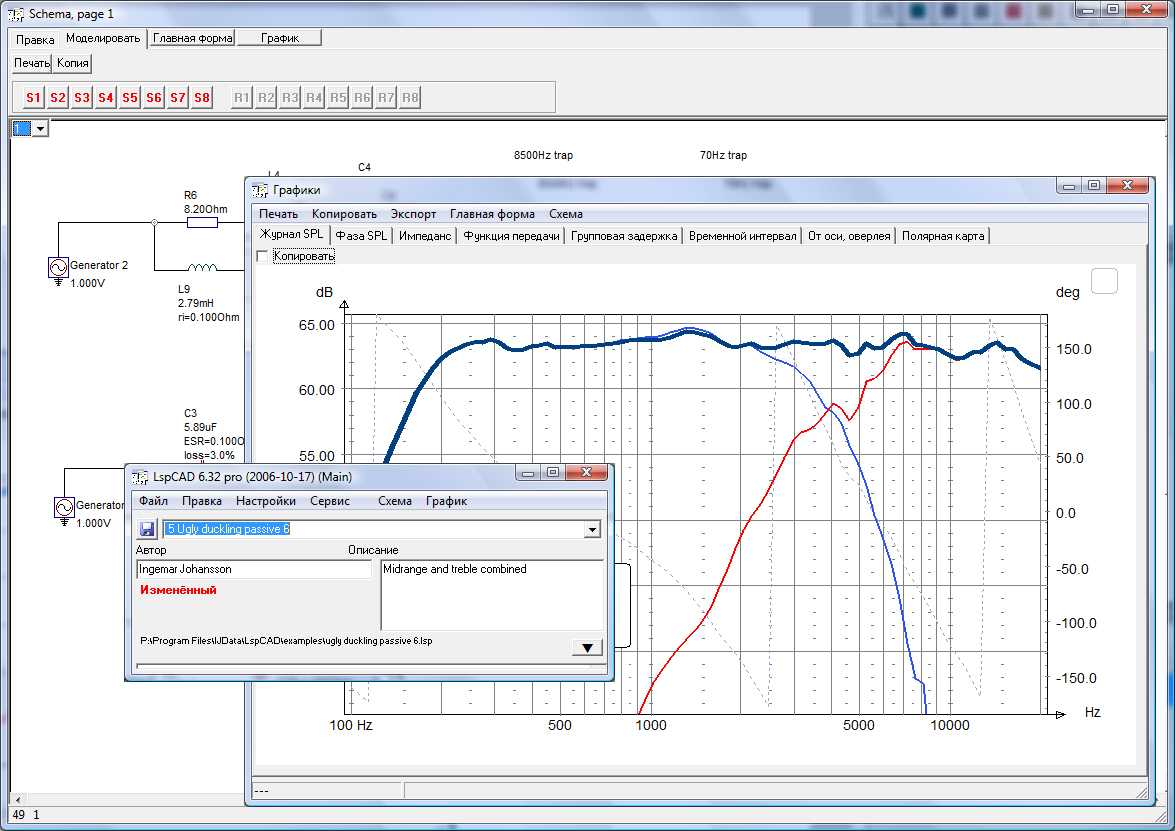The image size is (1175, 831).
Task: Click the R6 toolbar button
Action: pyautogui.click(x=362, y=97)
